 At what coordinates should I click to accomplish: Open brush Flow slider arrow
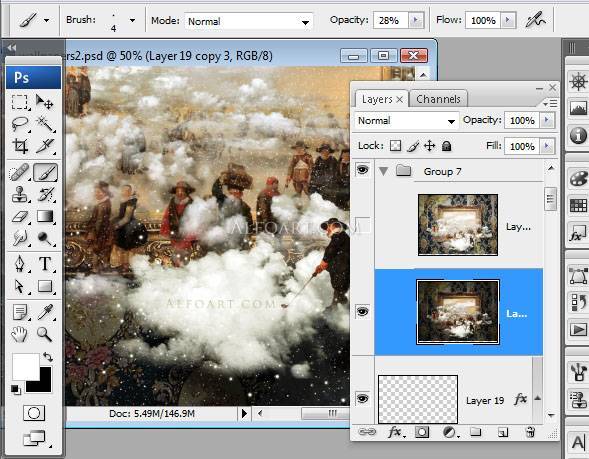tap(508, 20)
